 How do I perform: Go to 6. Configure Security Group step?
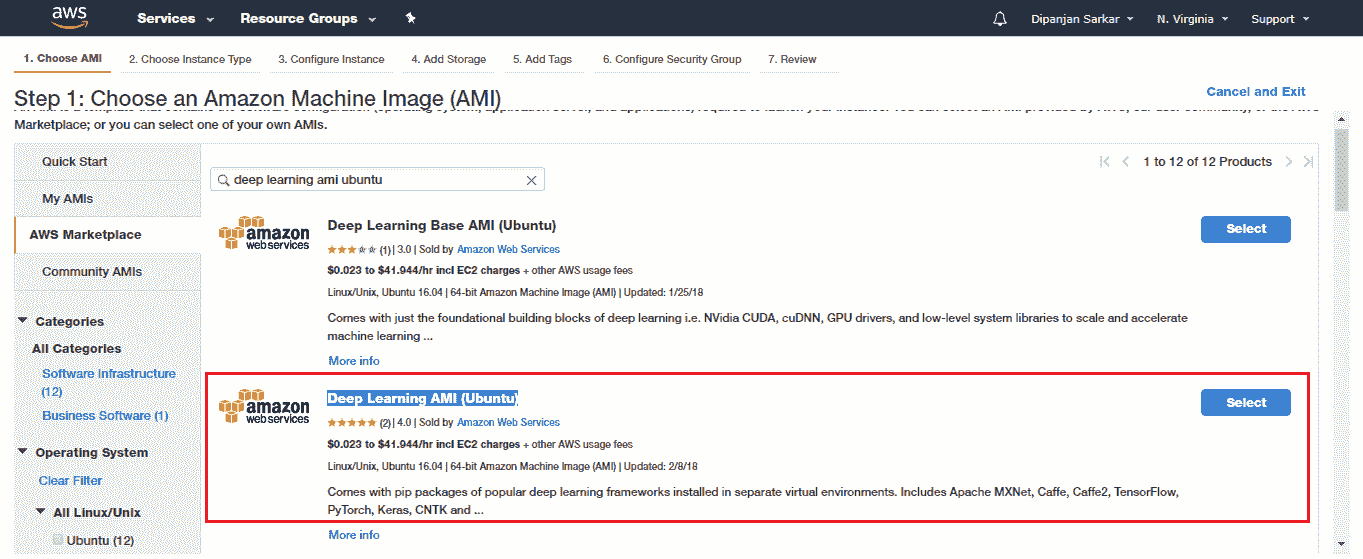tap(672, 59)
